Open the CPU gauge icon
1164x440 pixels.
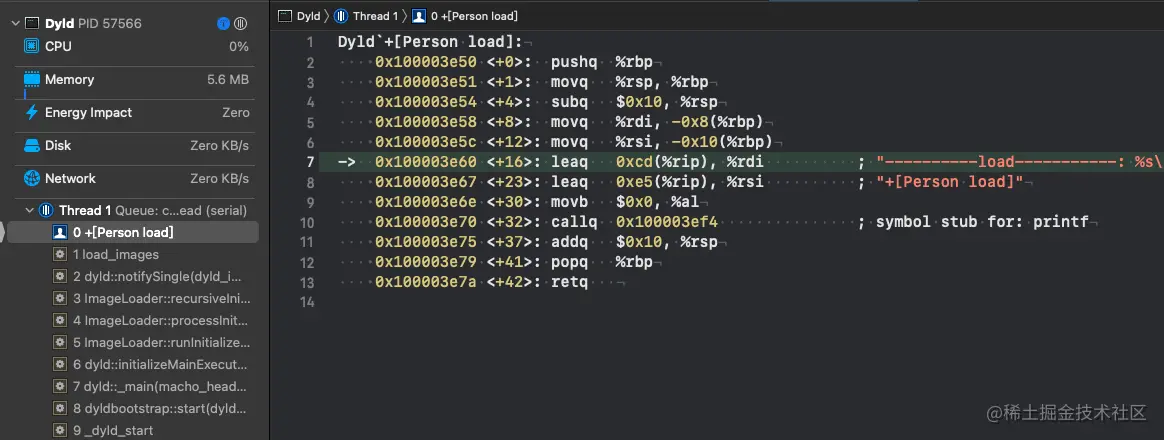tap(31, 46)
